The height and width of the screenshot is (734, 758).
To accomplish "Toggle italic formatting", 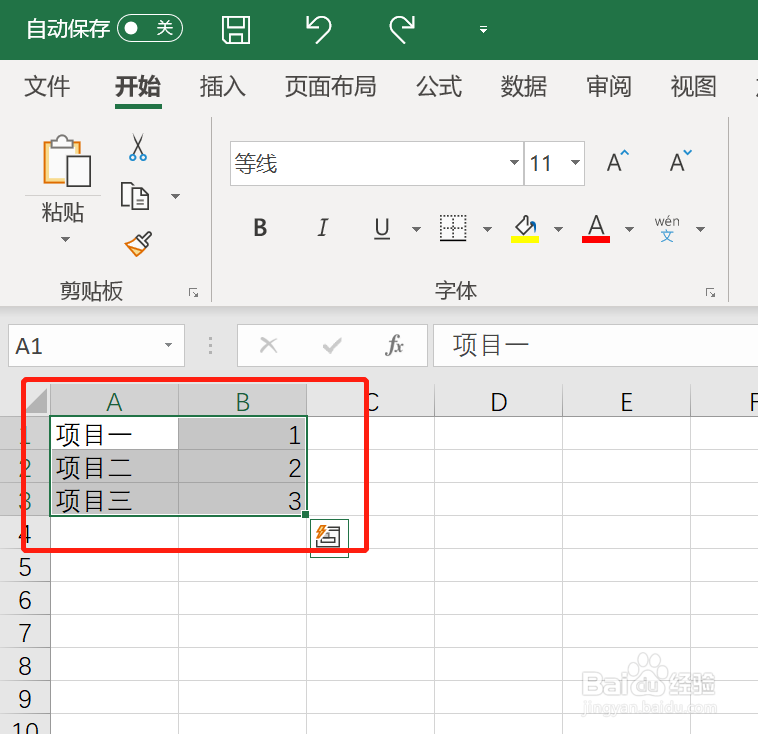I will (x=322, y=228).
